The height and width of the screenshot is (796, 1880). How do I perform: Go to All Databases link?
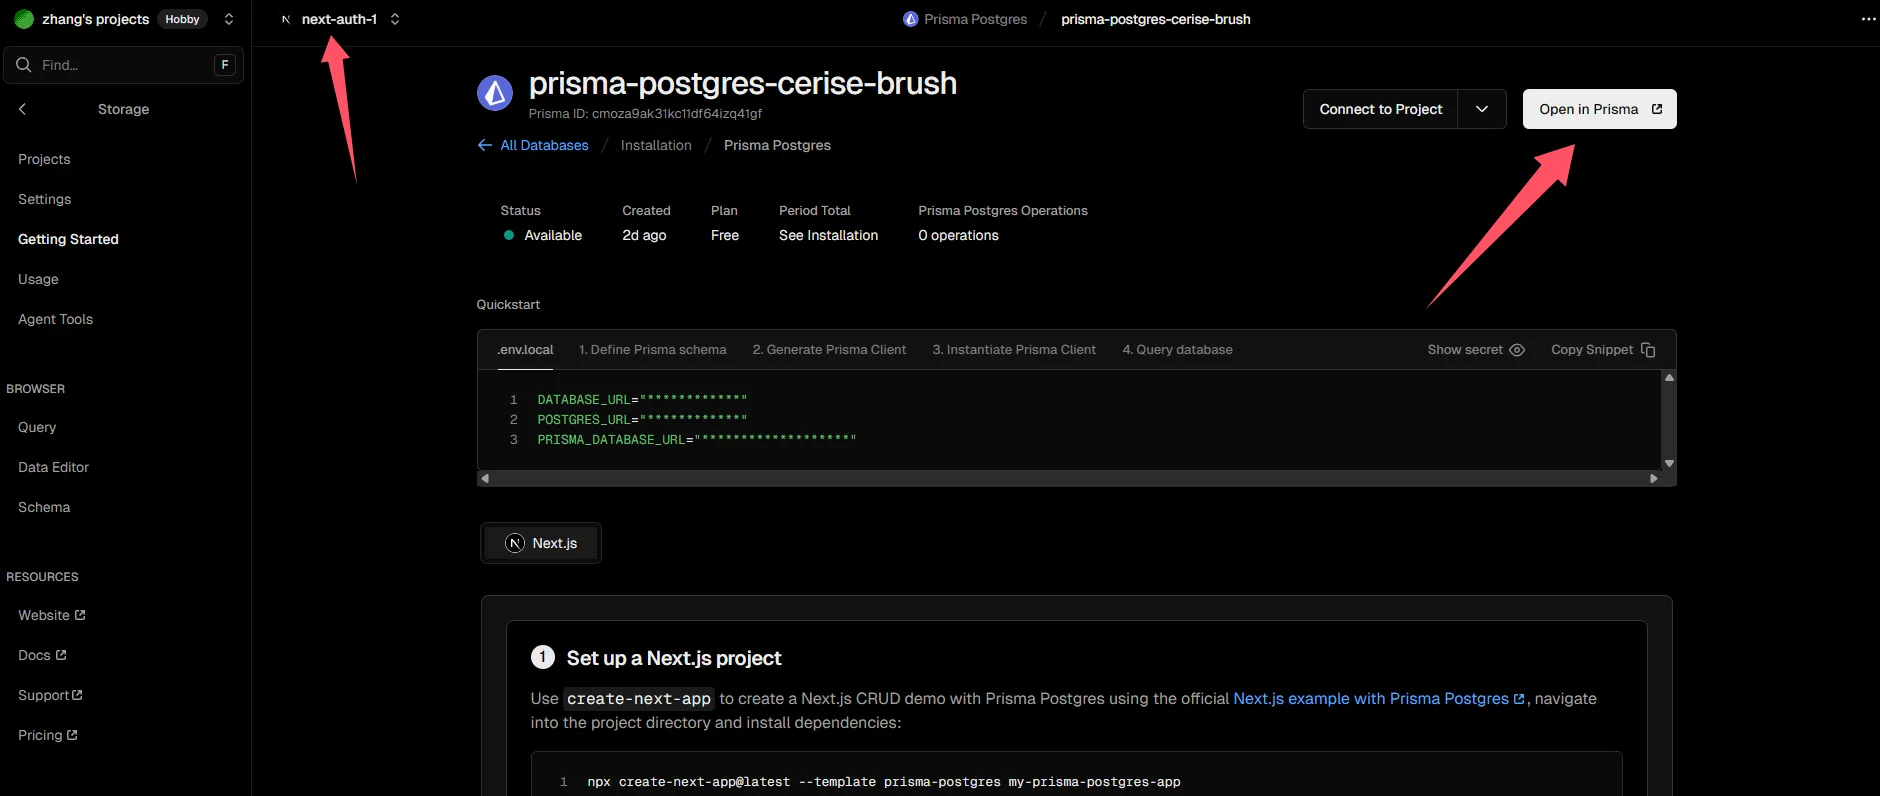[x=544, y=145]
